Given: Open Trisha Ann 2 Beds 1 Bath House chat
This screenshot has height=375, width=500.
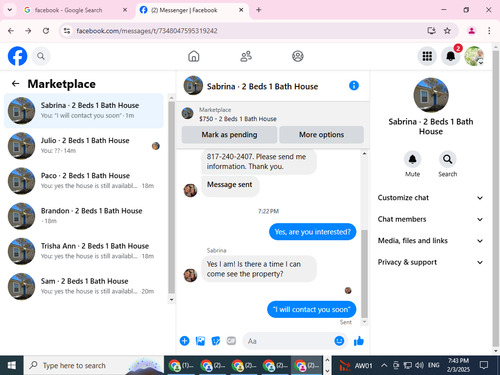Looking at the screenshot, I should click(x=84, y=251).
